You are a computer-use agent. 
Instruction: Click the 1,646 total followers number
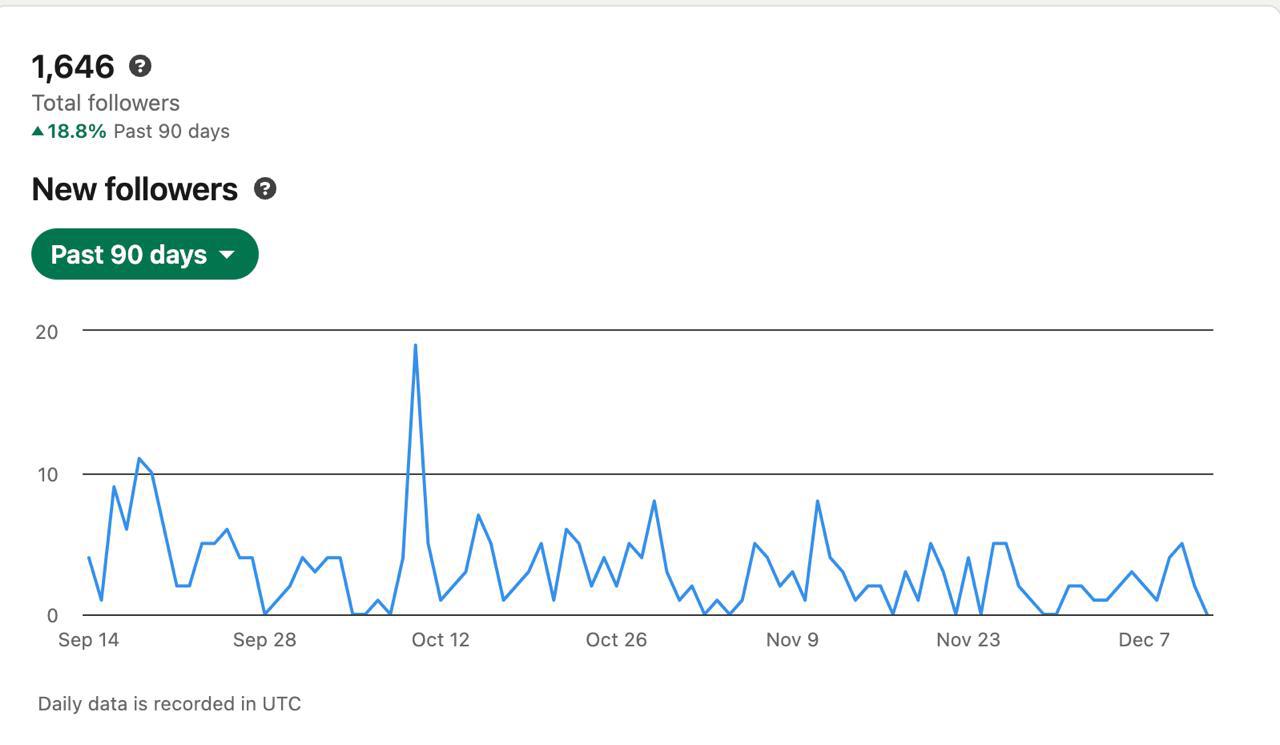[x=73, y=67]
